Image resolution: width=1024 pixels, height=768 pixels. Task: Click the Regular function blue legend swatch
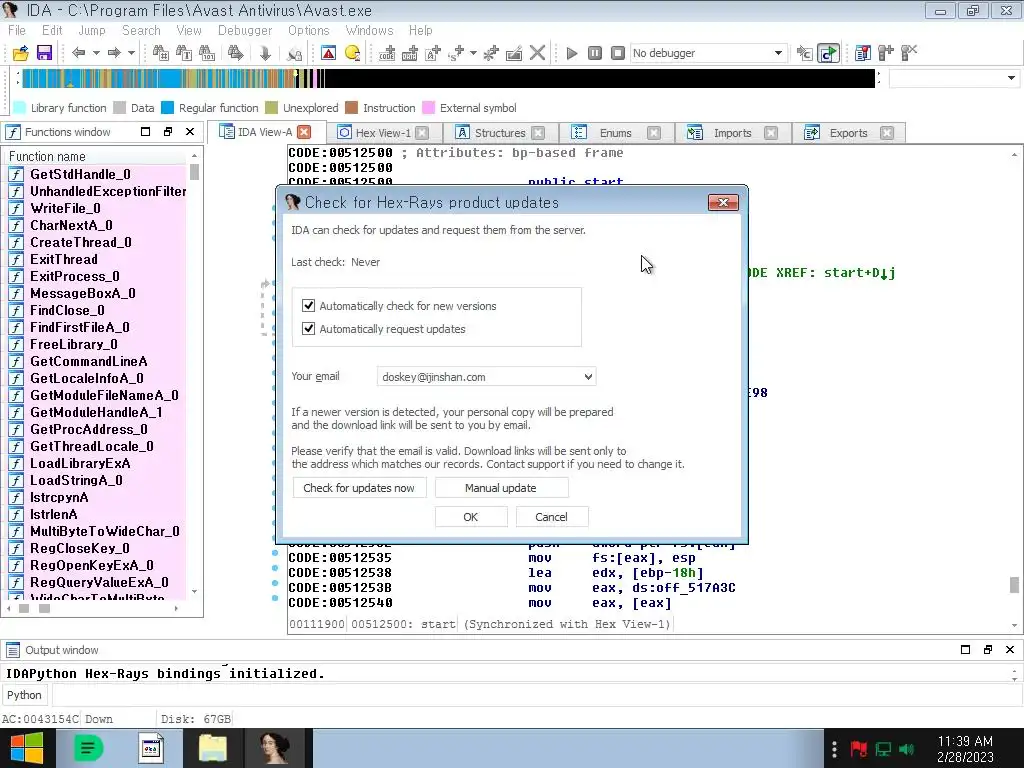point(168,108)
